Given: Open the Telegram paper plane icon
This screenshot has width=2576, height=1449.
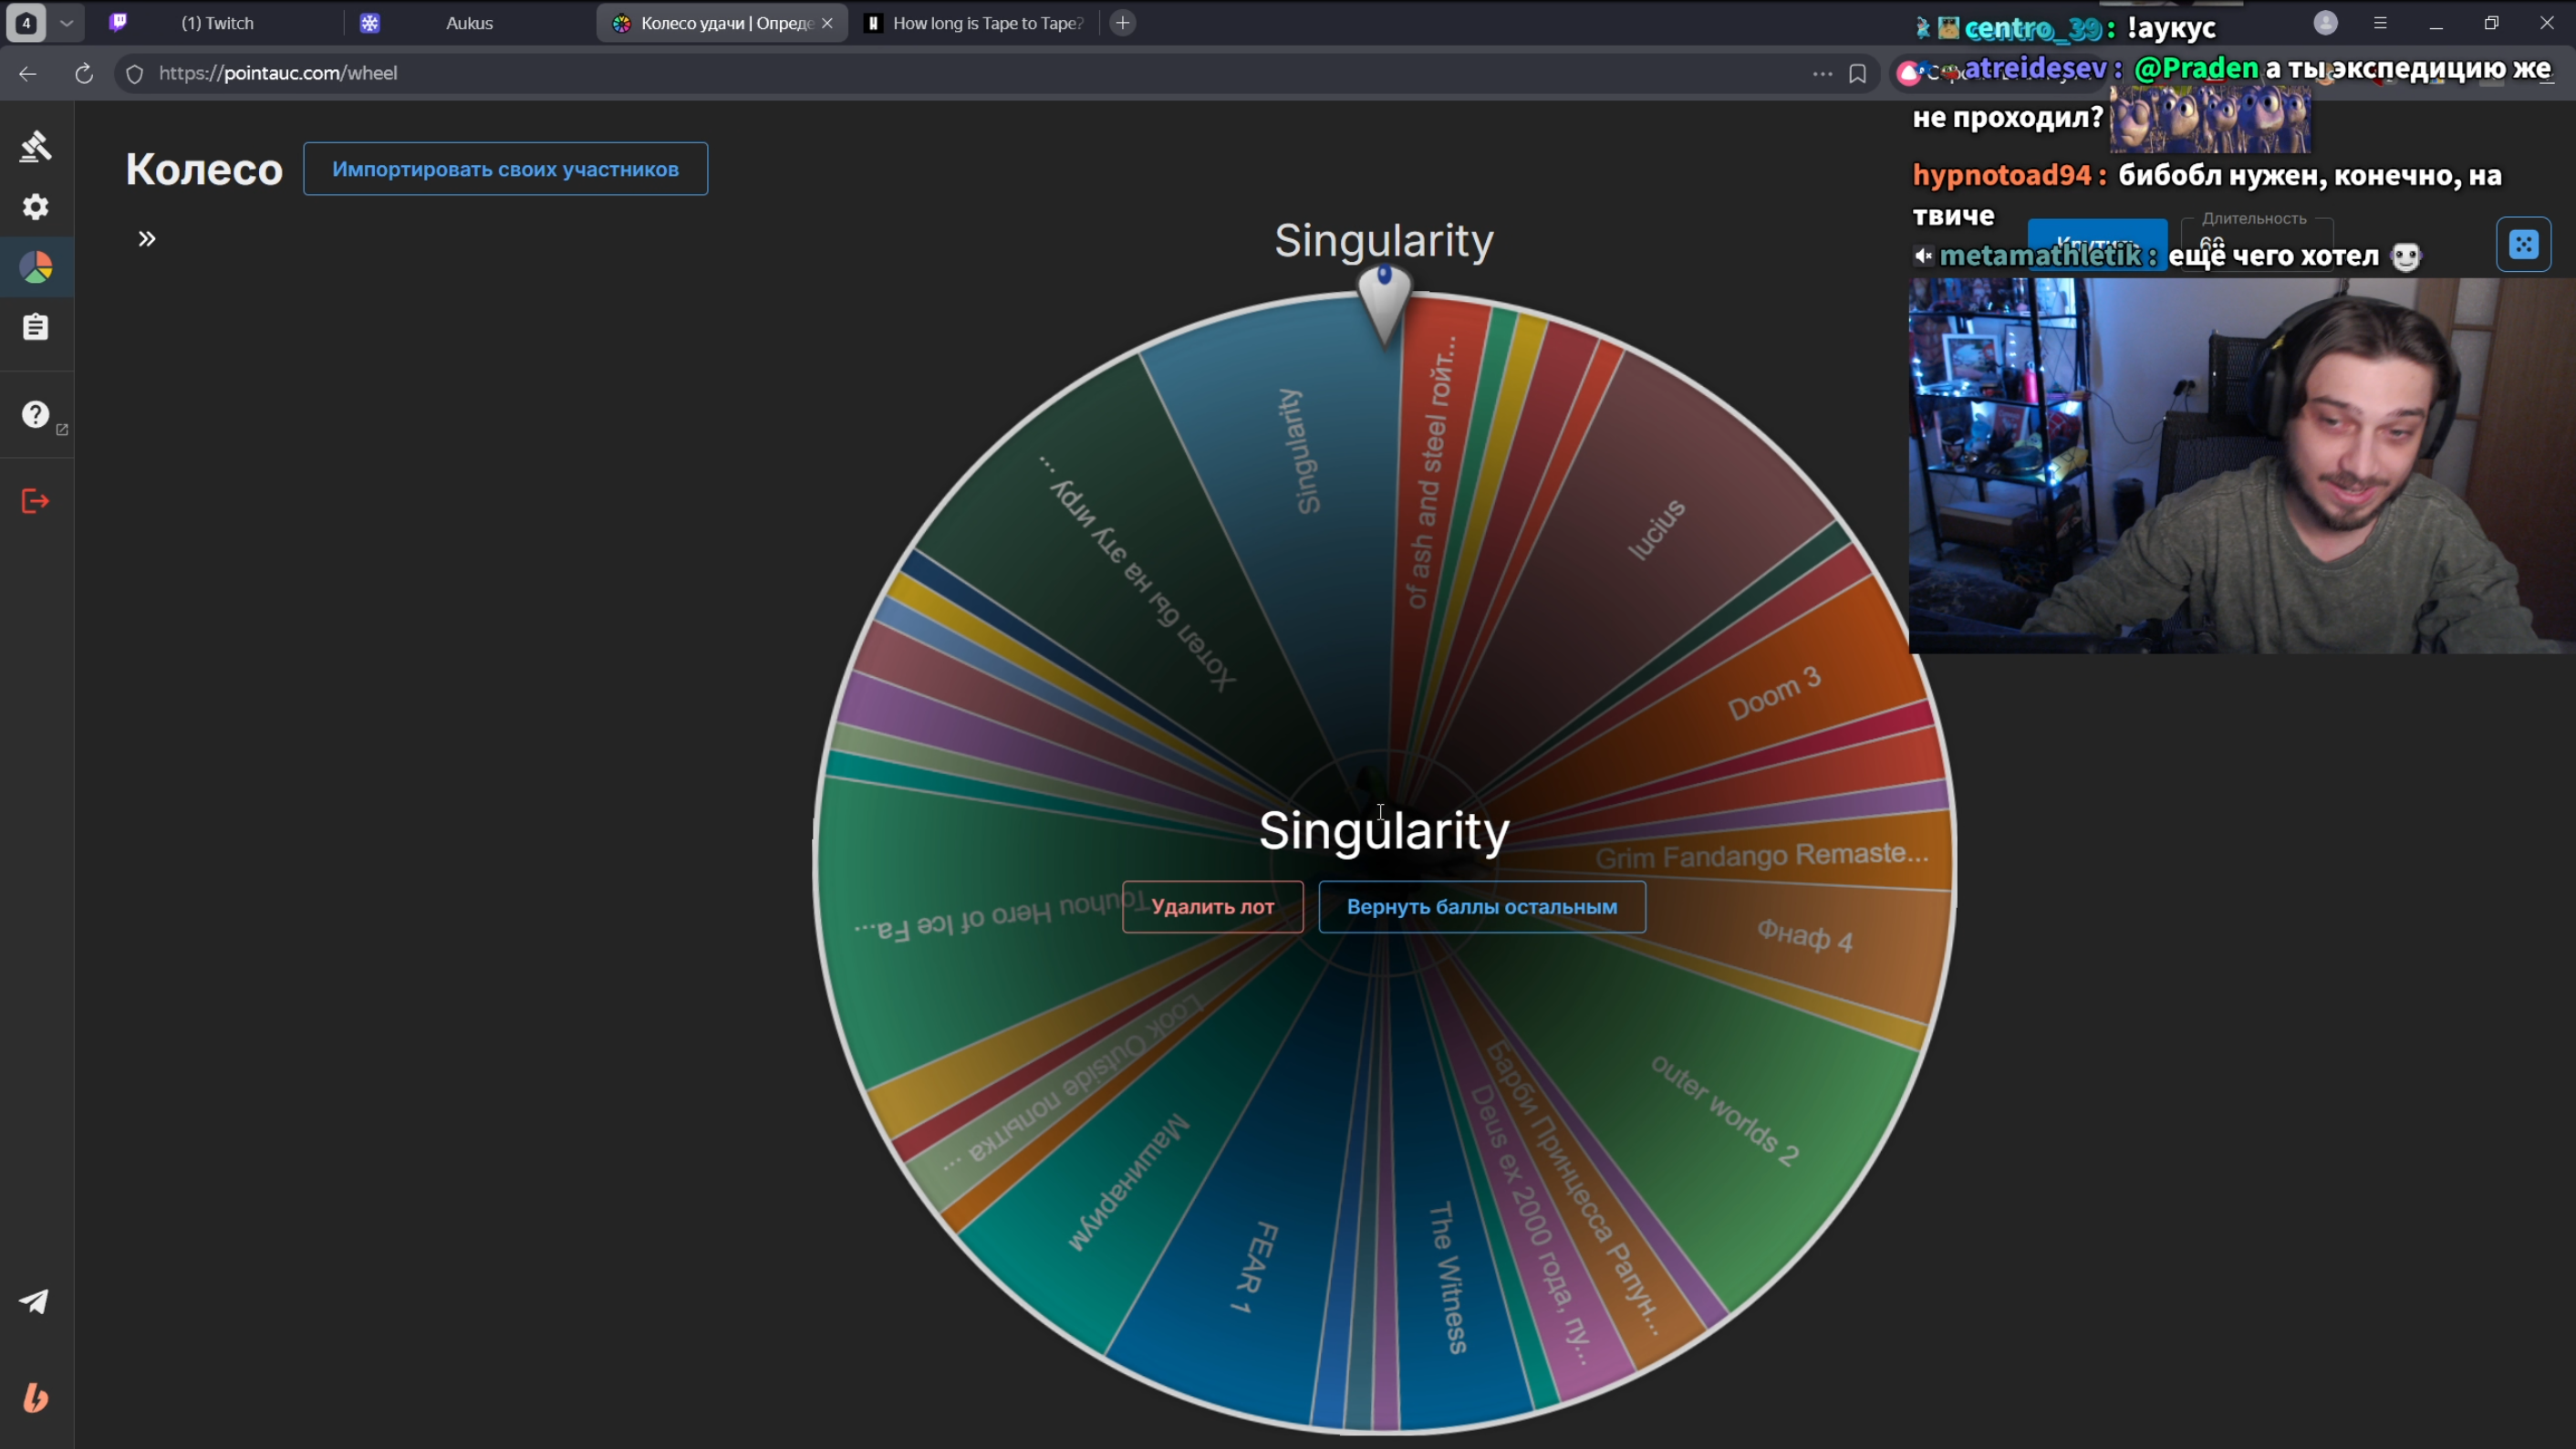Looking at the screenshot, I should [35, 1301].
